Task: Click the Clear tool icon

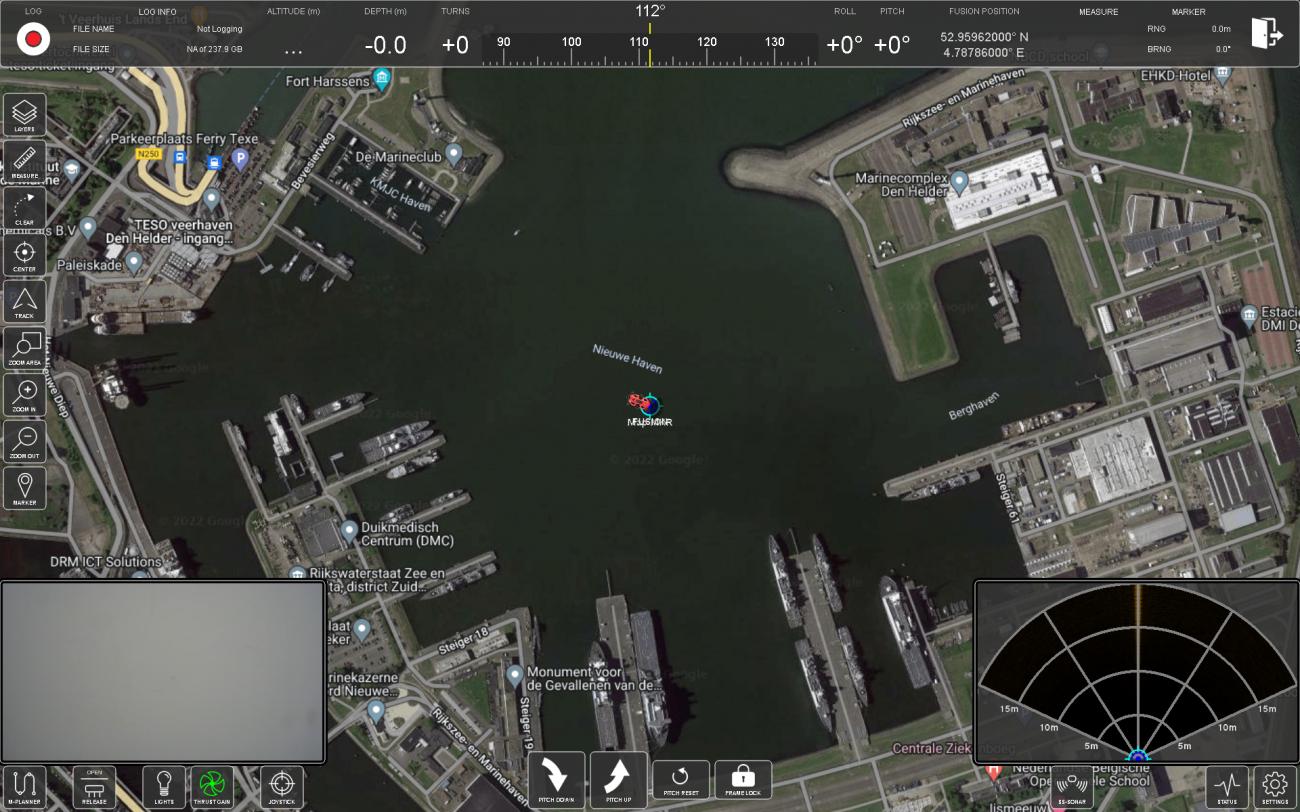Action: tap(24, 209)
